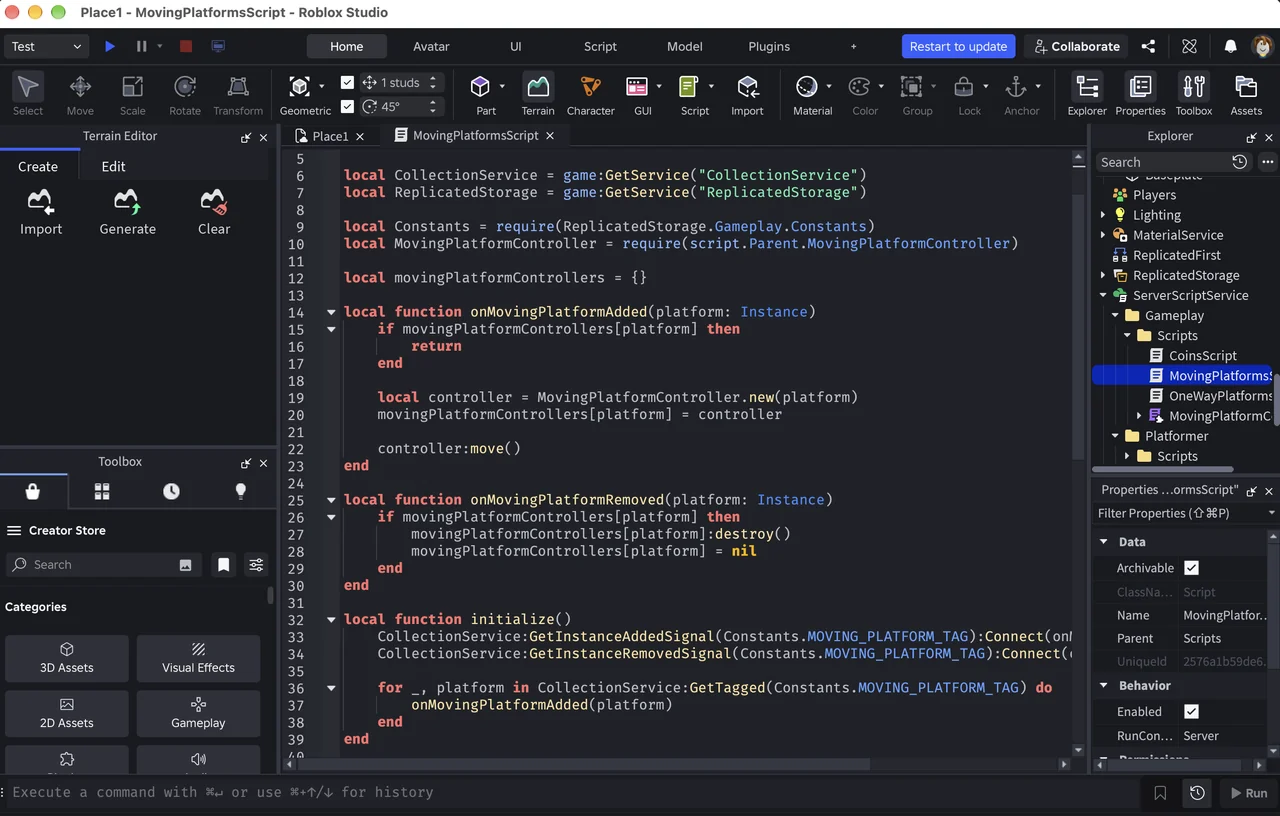Open the Assets manager icon

(x=1246, y=95)
